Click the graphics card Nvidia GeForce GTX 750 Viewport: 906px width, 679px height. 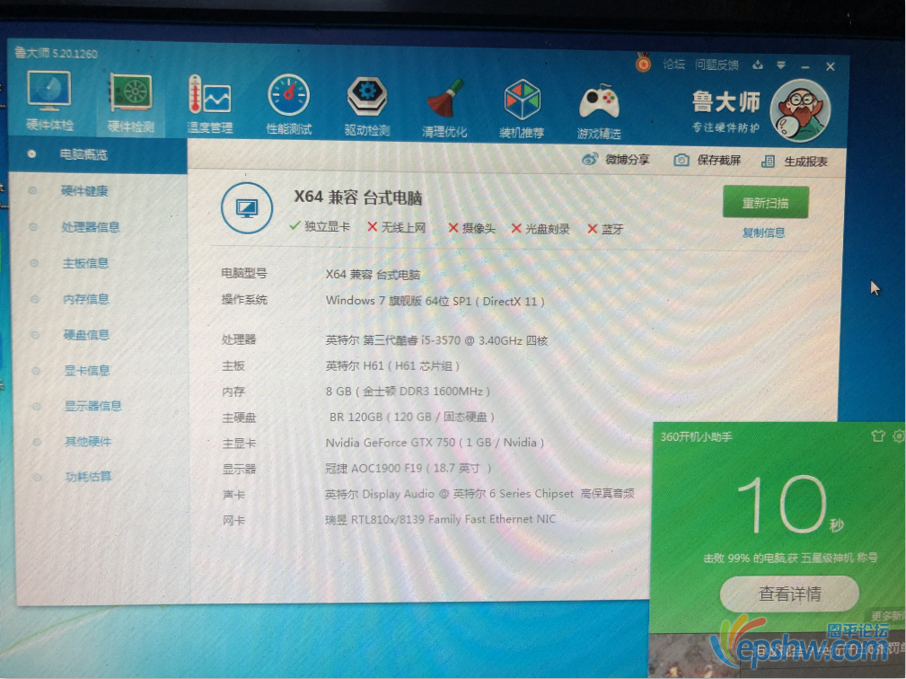(435, 443)
